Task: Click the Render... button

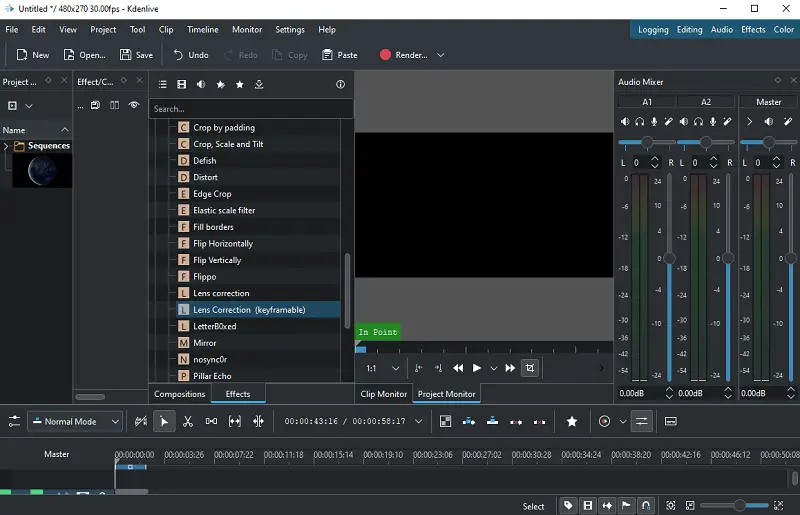Action: (404, 55)
